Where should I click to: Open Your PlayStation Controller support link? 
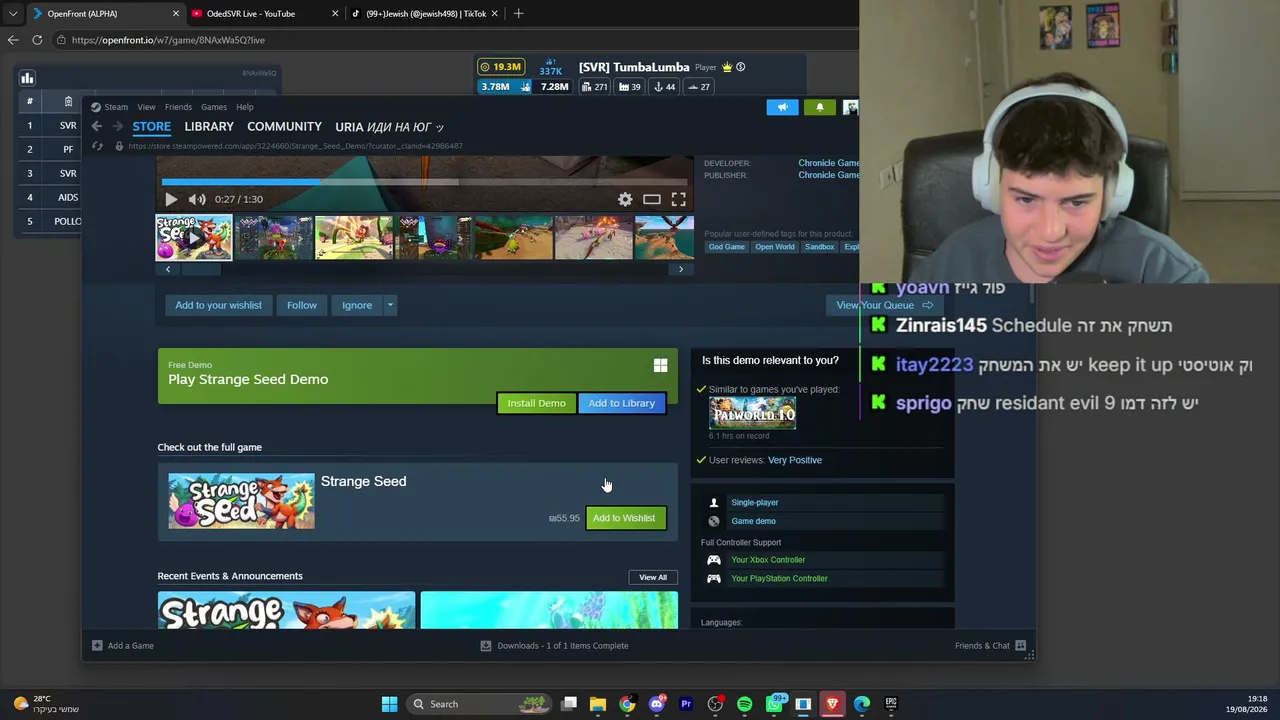click(779, 578)
